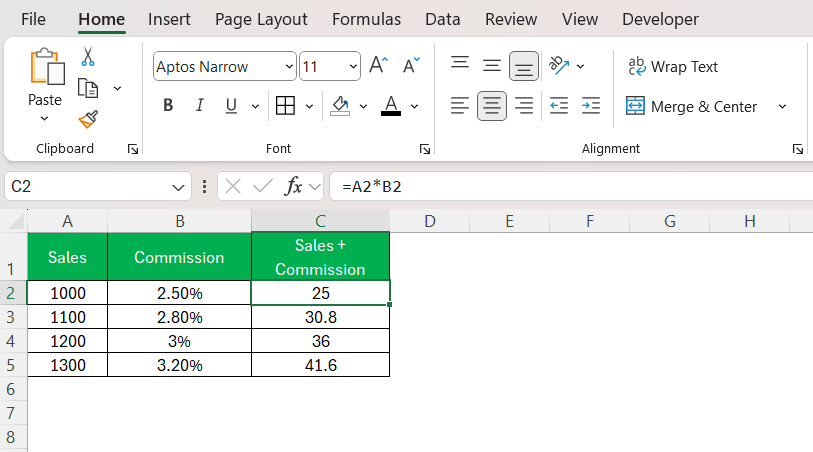Open Clipboard group dialog launcher
The height and width of the screenshot is (452, 813).
[133, 149]
